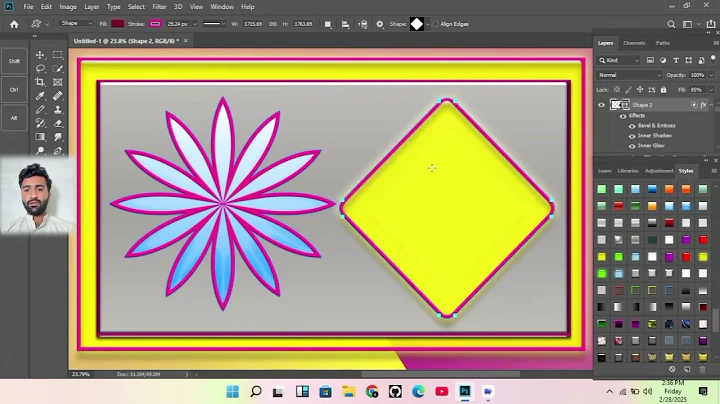Open the Kind filter dropdown
Viewport: 720px width, 404px height.
(619, 60)
